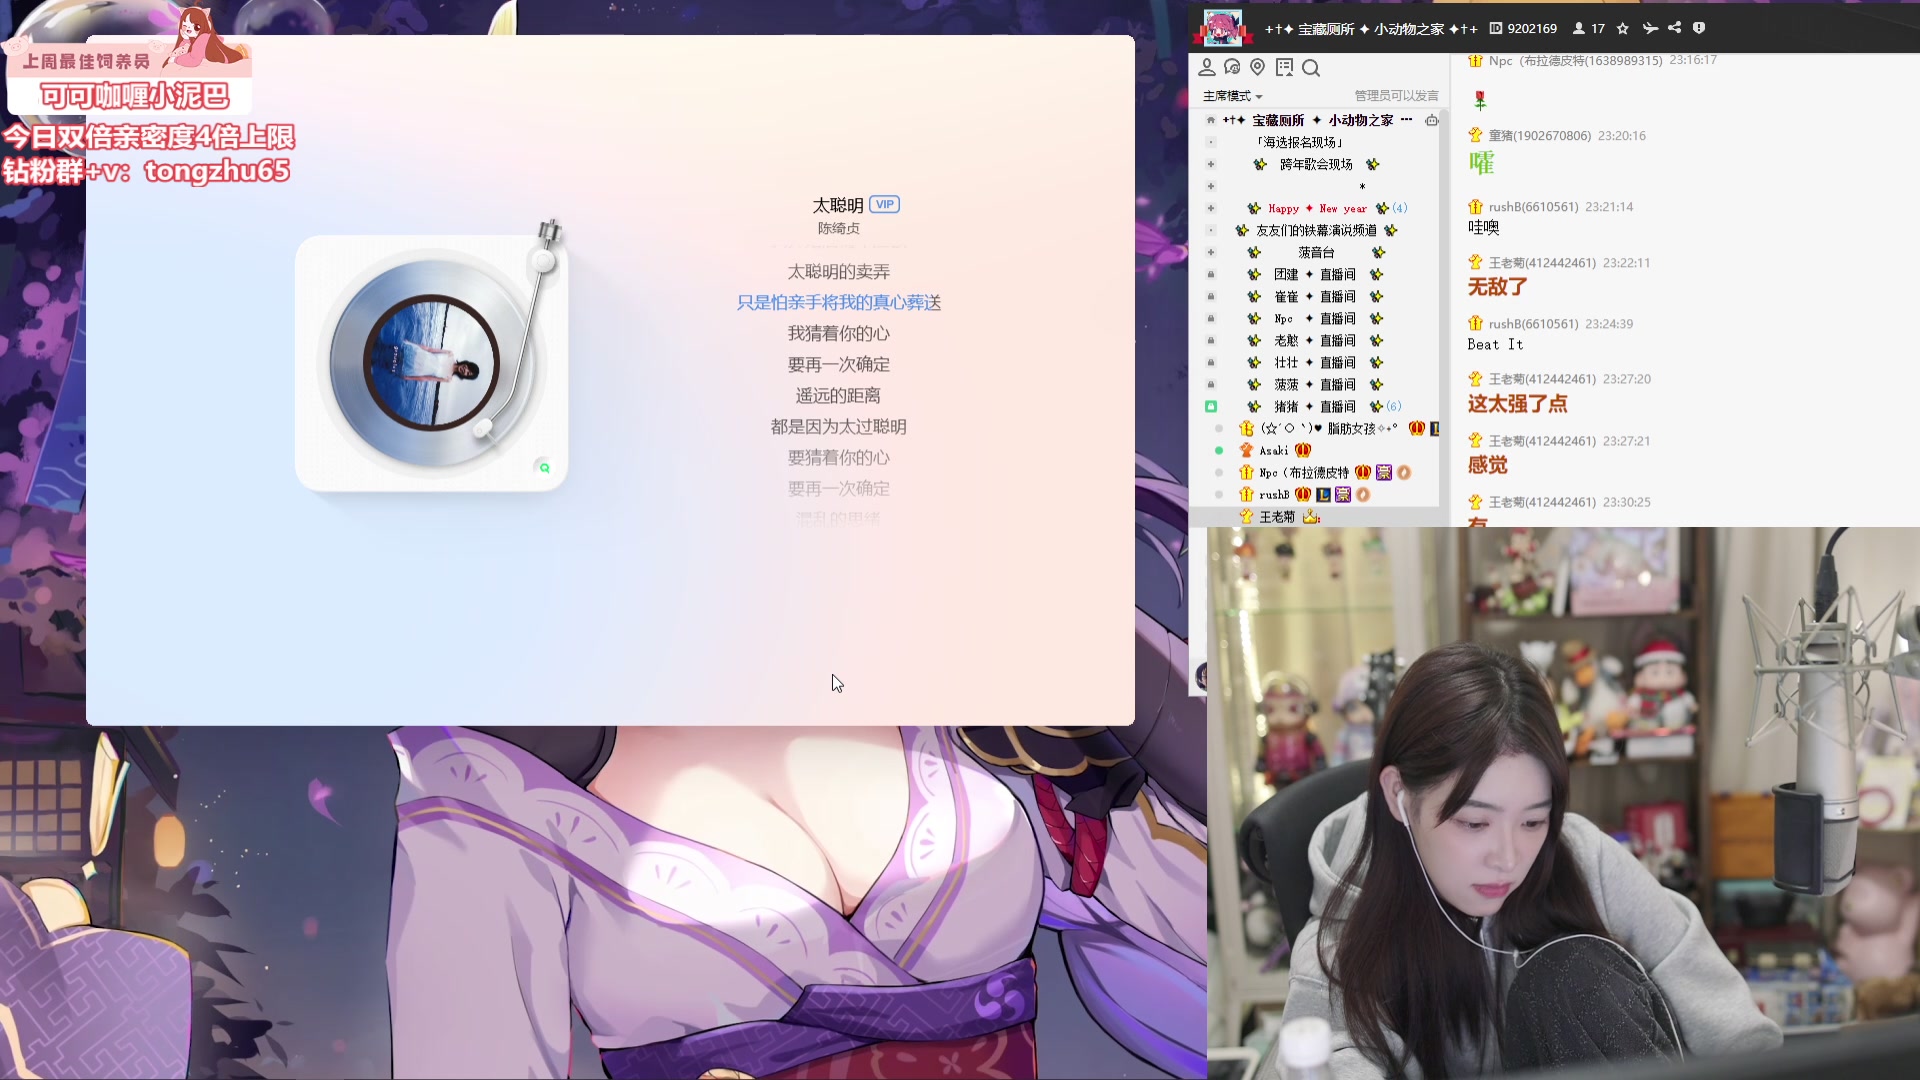
Task: Click the ellipsis after channel name 小动物之家
Action: tap(1406, 120)
